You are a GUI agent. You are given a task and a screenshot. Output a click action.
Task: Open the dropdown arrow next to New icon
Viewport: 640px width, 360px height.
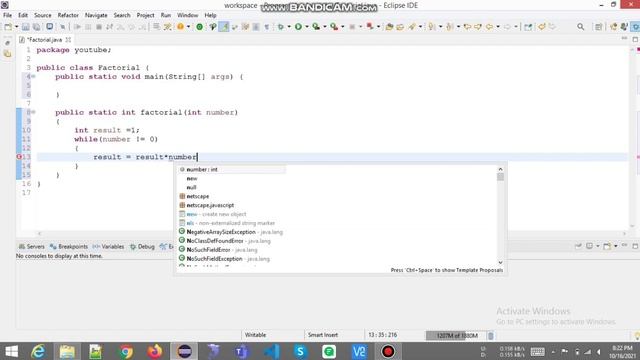point(16,27)
